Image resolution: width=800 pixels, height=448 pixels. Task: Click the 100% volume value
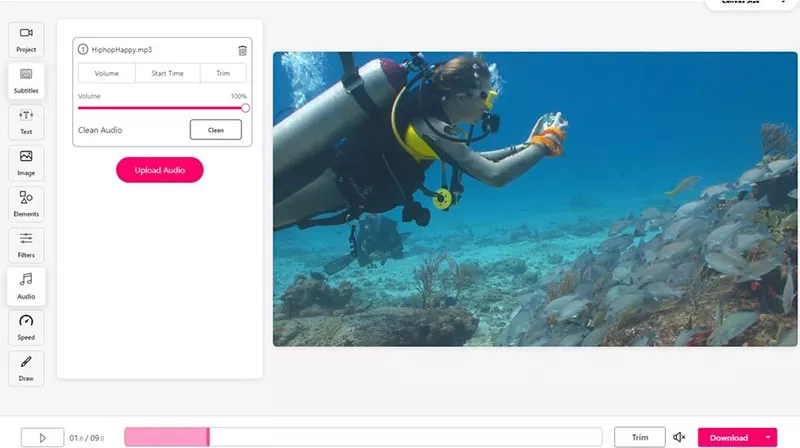(x=238, y=96)
